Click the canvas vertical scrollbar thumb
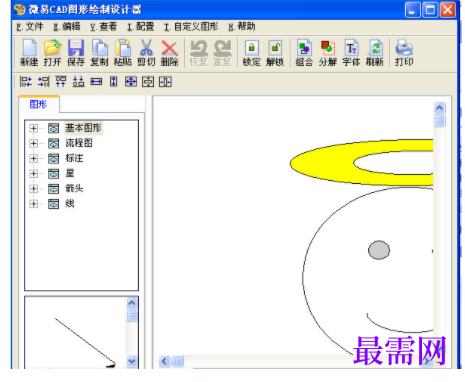This screenshot has height=382, width=465. pos(440,120)
